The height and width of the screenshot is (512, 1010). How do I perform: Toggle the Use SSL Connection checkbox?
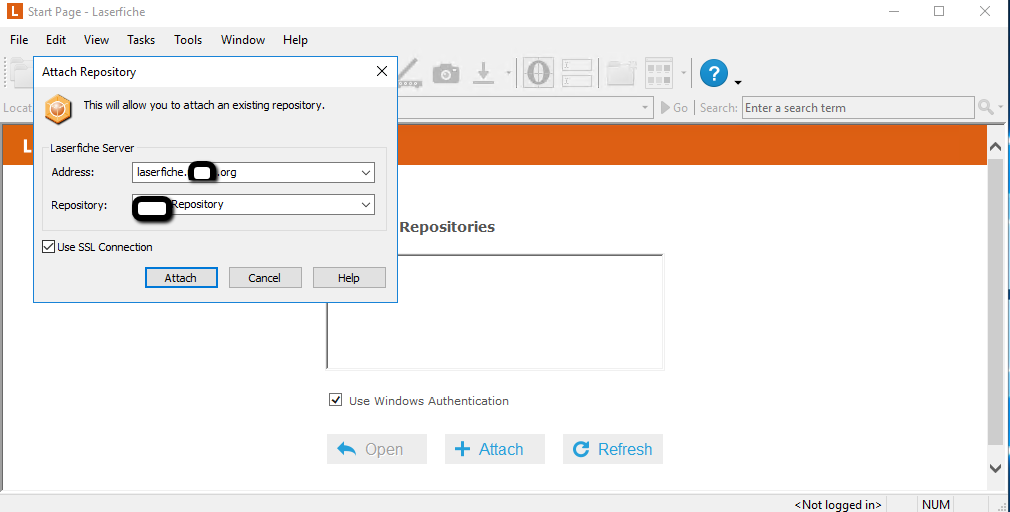tap(48, 247)
